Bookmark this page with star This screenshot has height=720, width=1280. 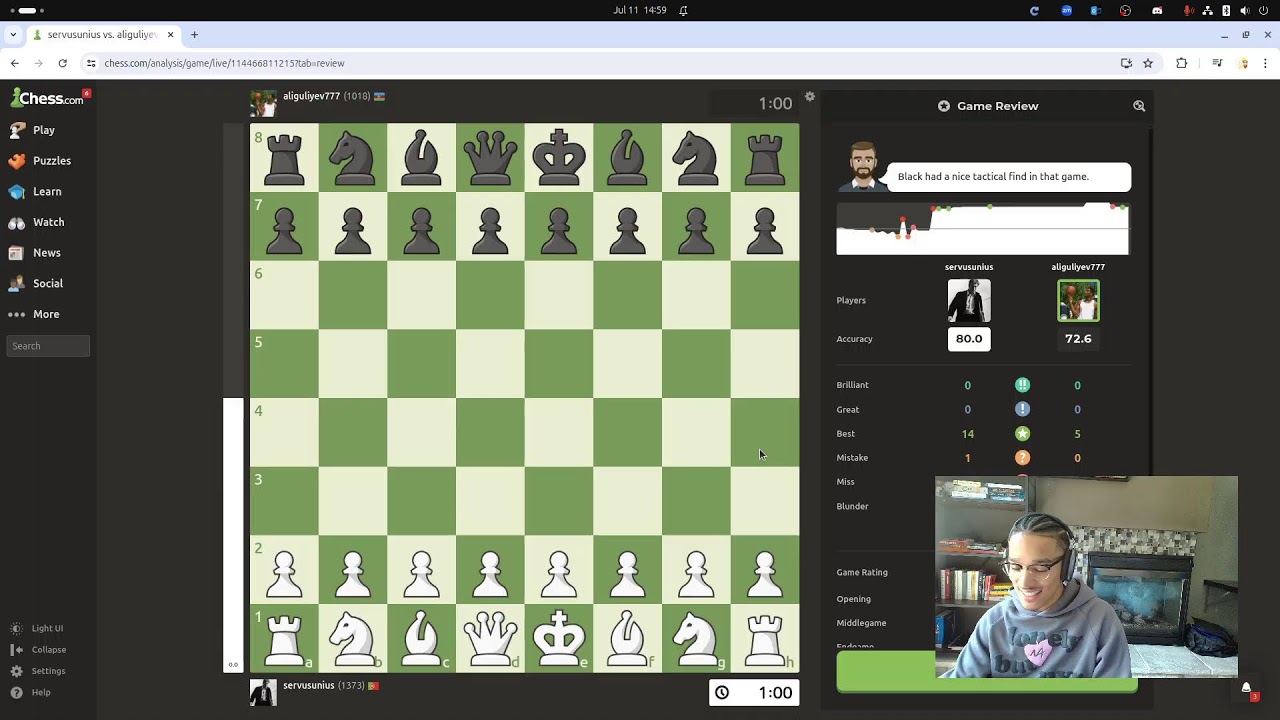tap(1148, 63)
